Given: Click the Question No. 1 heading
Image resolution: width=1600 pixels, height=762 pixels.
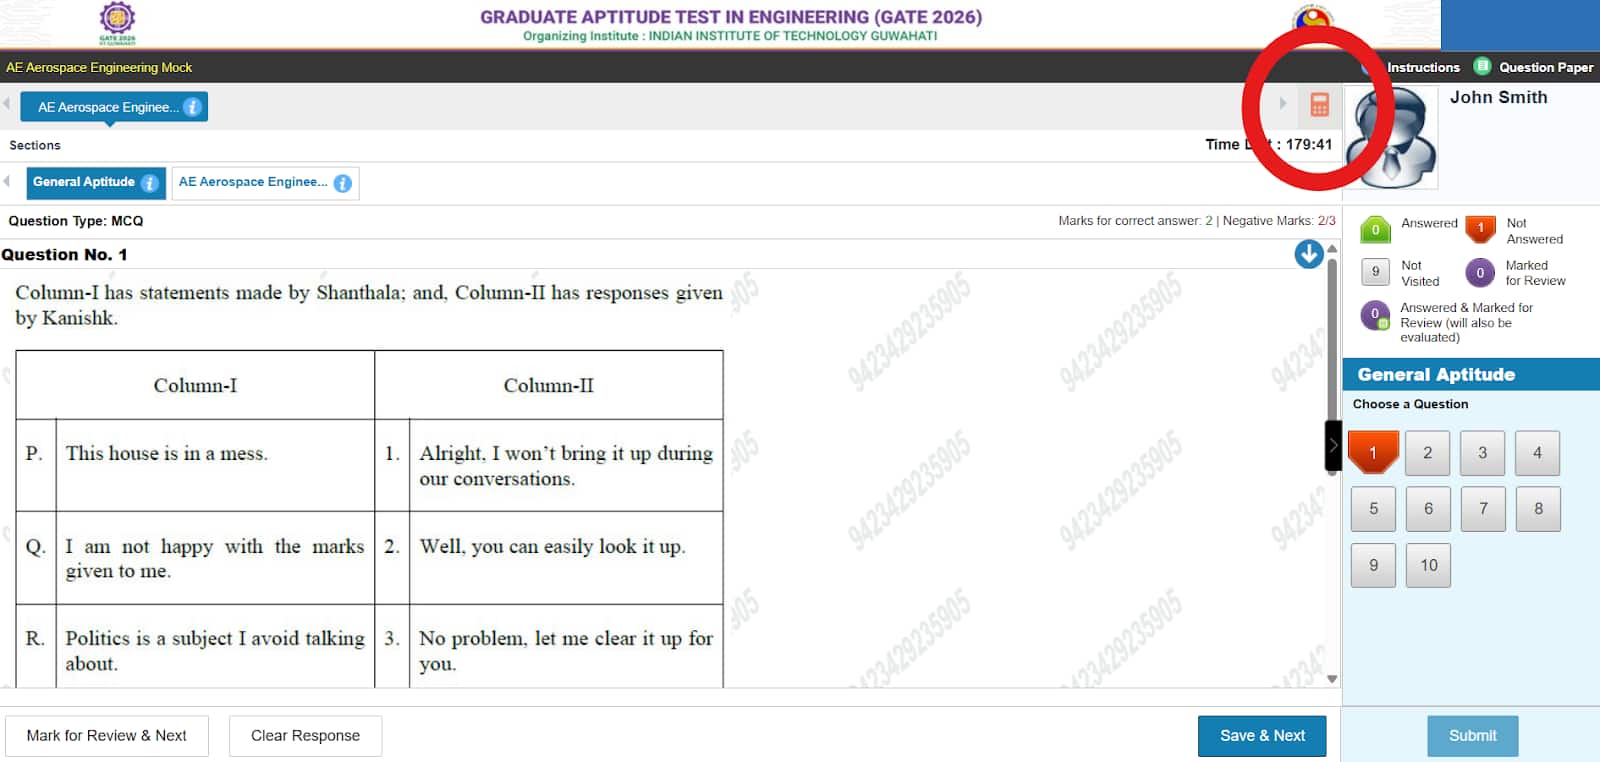Looking at the screenshot, I should pos(64,255).
